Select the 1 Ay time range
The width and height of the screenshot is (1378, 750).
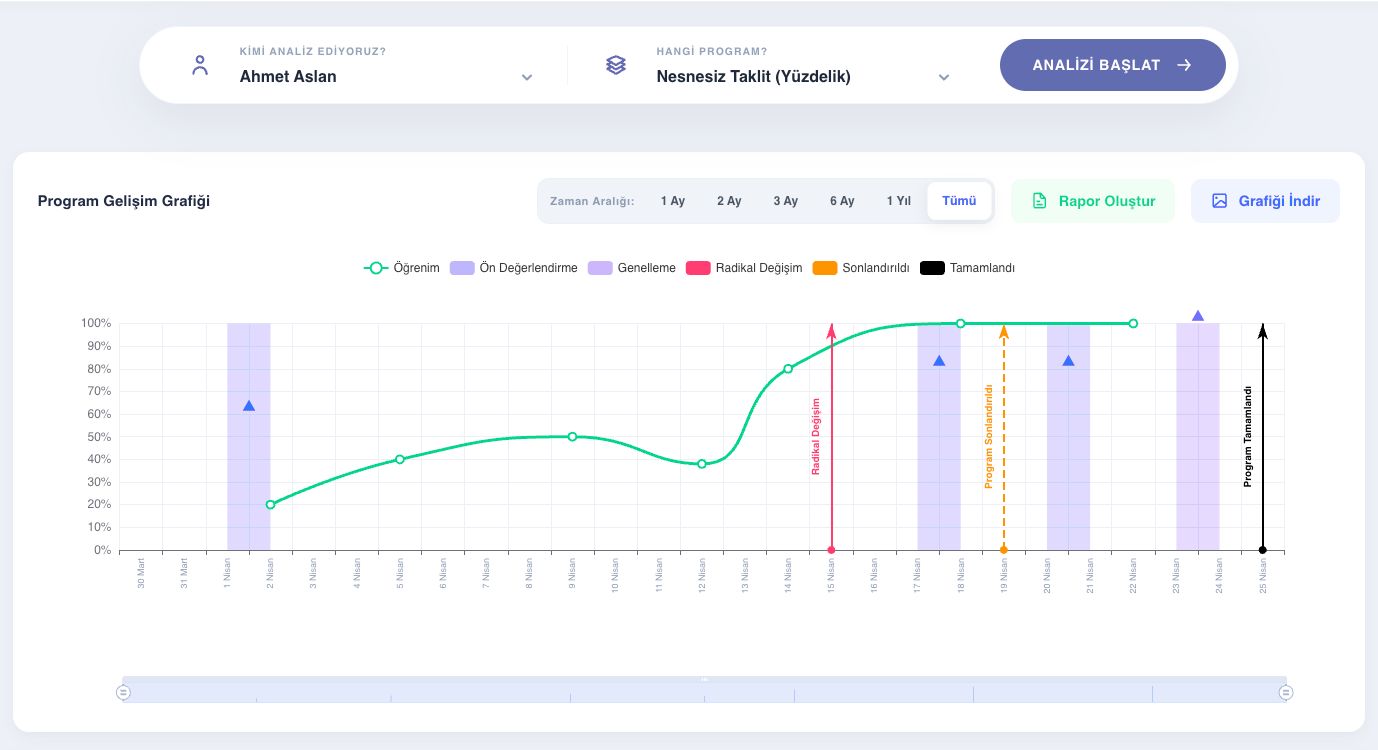[673, 201]
